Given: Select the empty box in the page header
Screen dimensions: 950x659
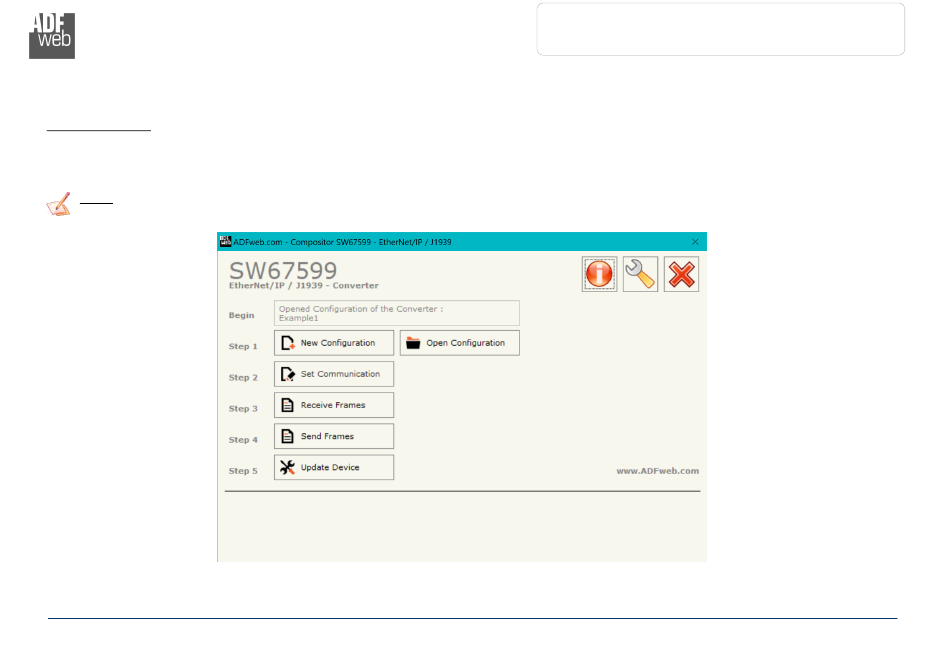Looking at the screenshot, I should click(720, 29).
